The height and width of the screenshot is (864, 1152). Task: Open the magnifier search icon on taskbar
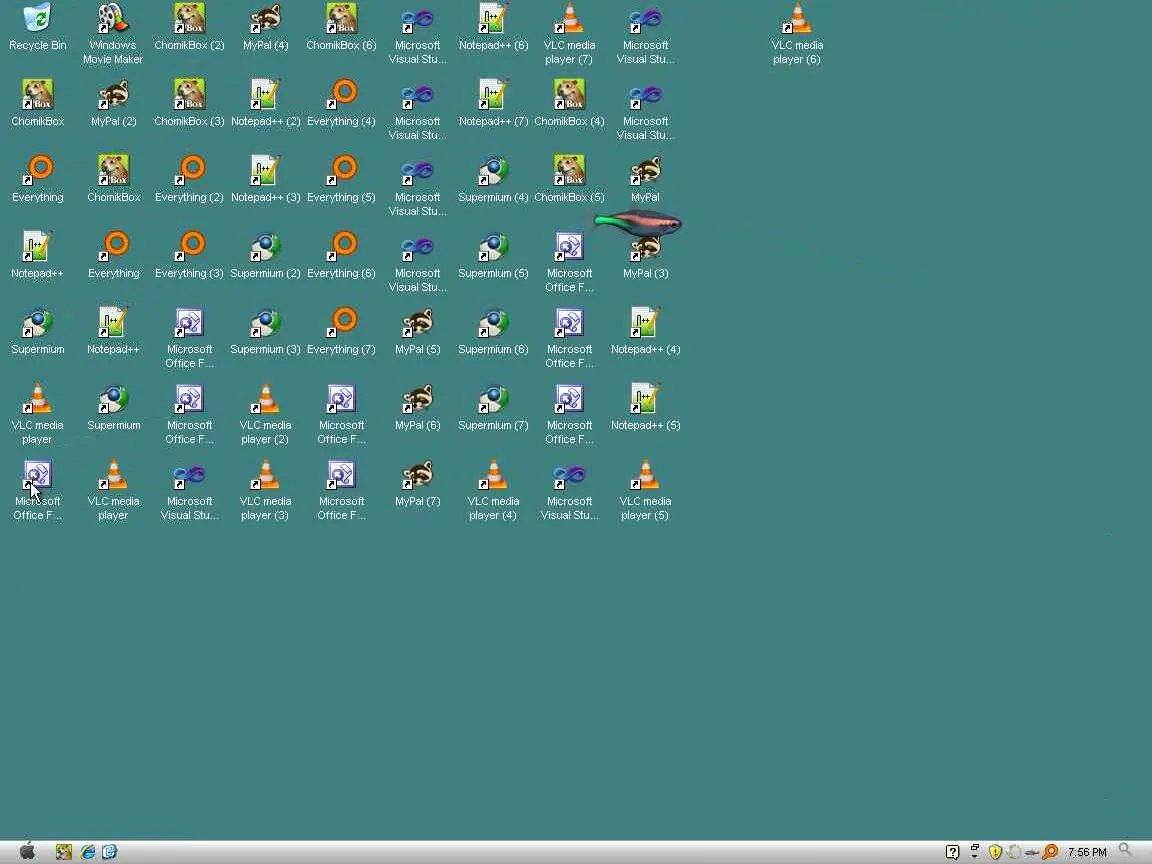(x=1126, y=851)
